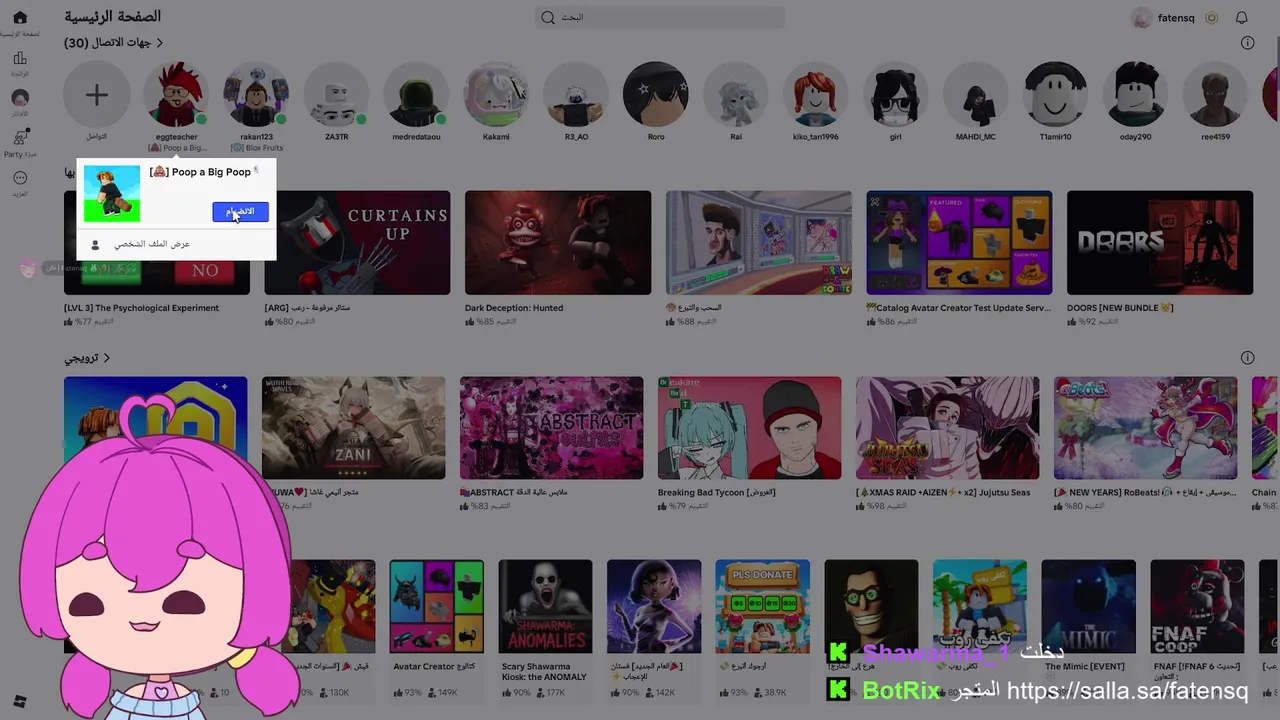Viewport: 1280px width, 720px height.
Task: Open the ZANI anime store game card
Action: (x=354, y=428)
